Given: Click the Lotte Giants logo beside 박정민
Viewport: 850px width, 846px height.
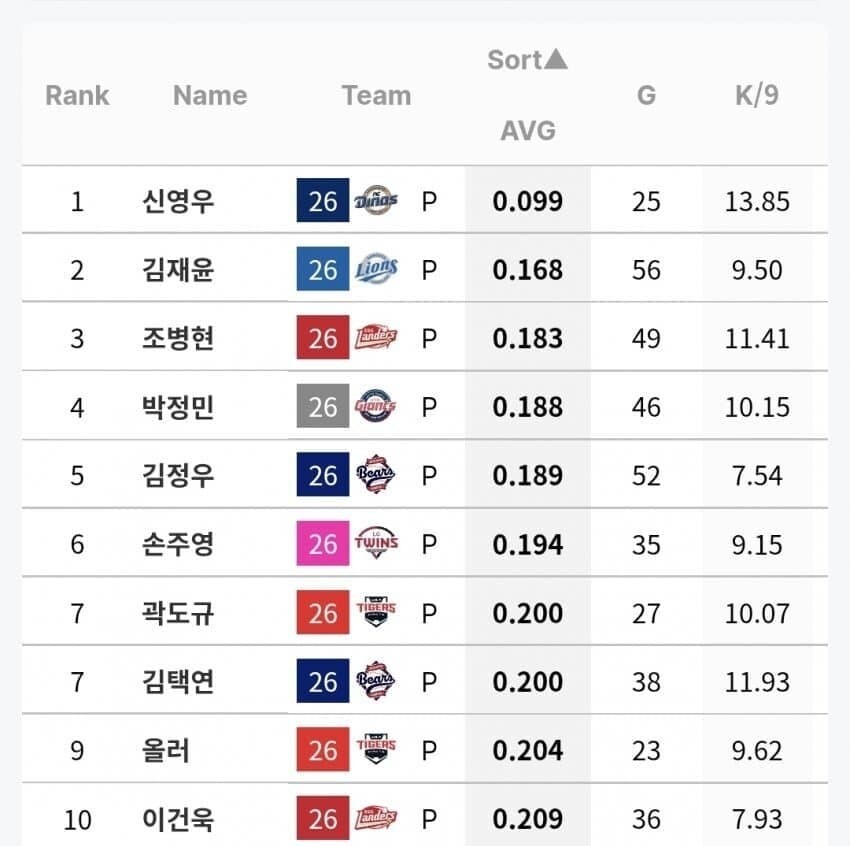Looking at the screenshot, I should [x=376, y=406].
